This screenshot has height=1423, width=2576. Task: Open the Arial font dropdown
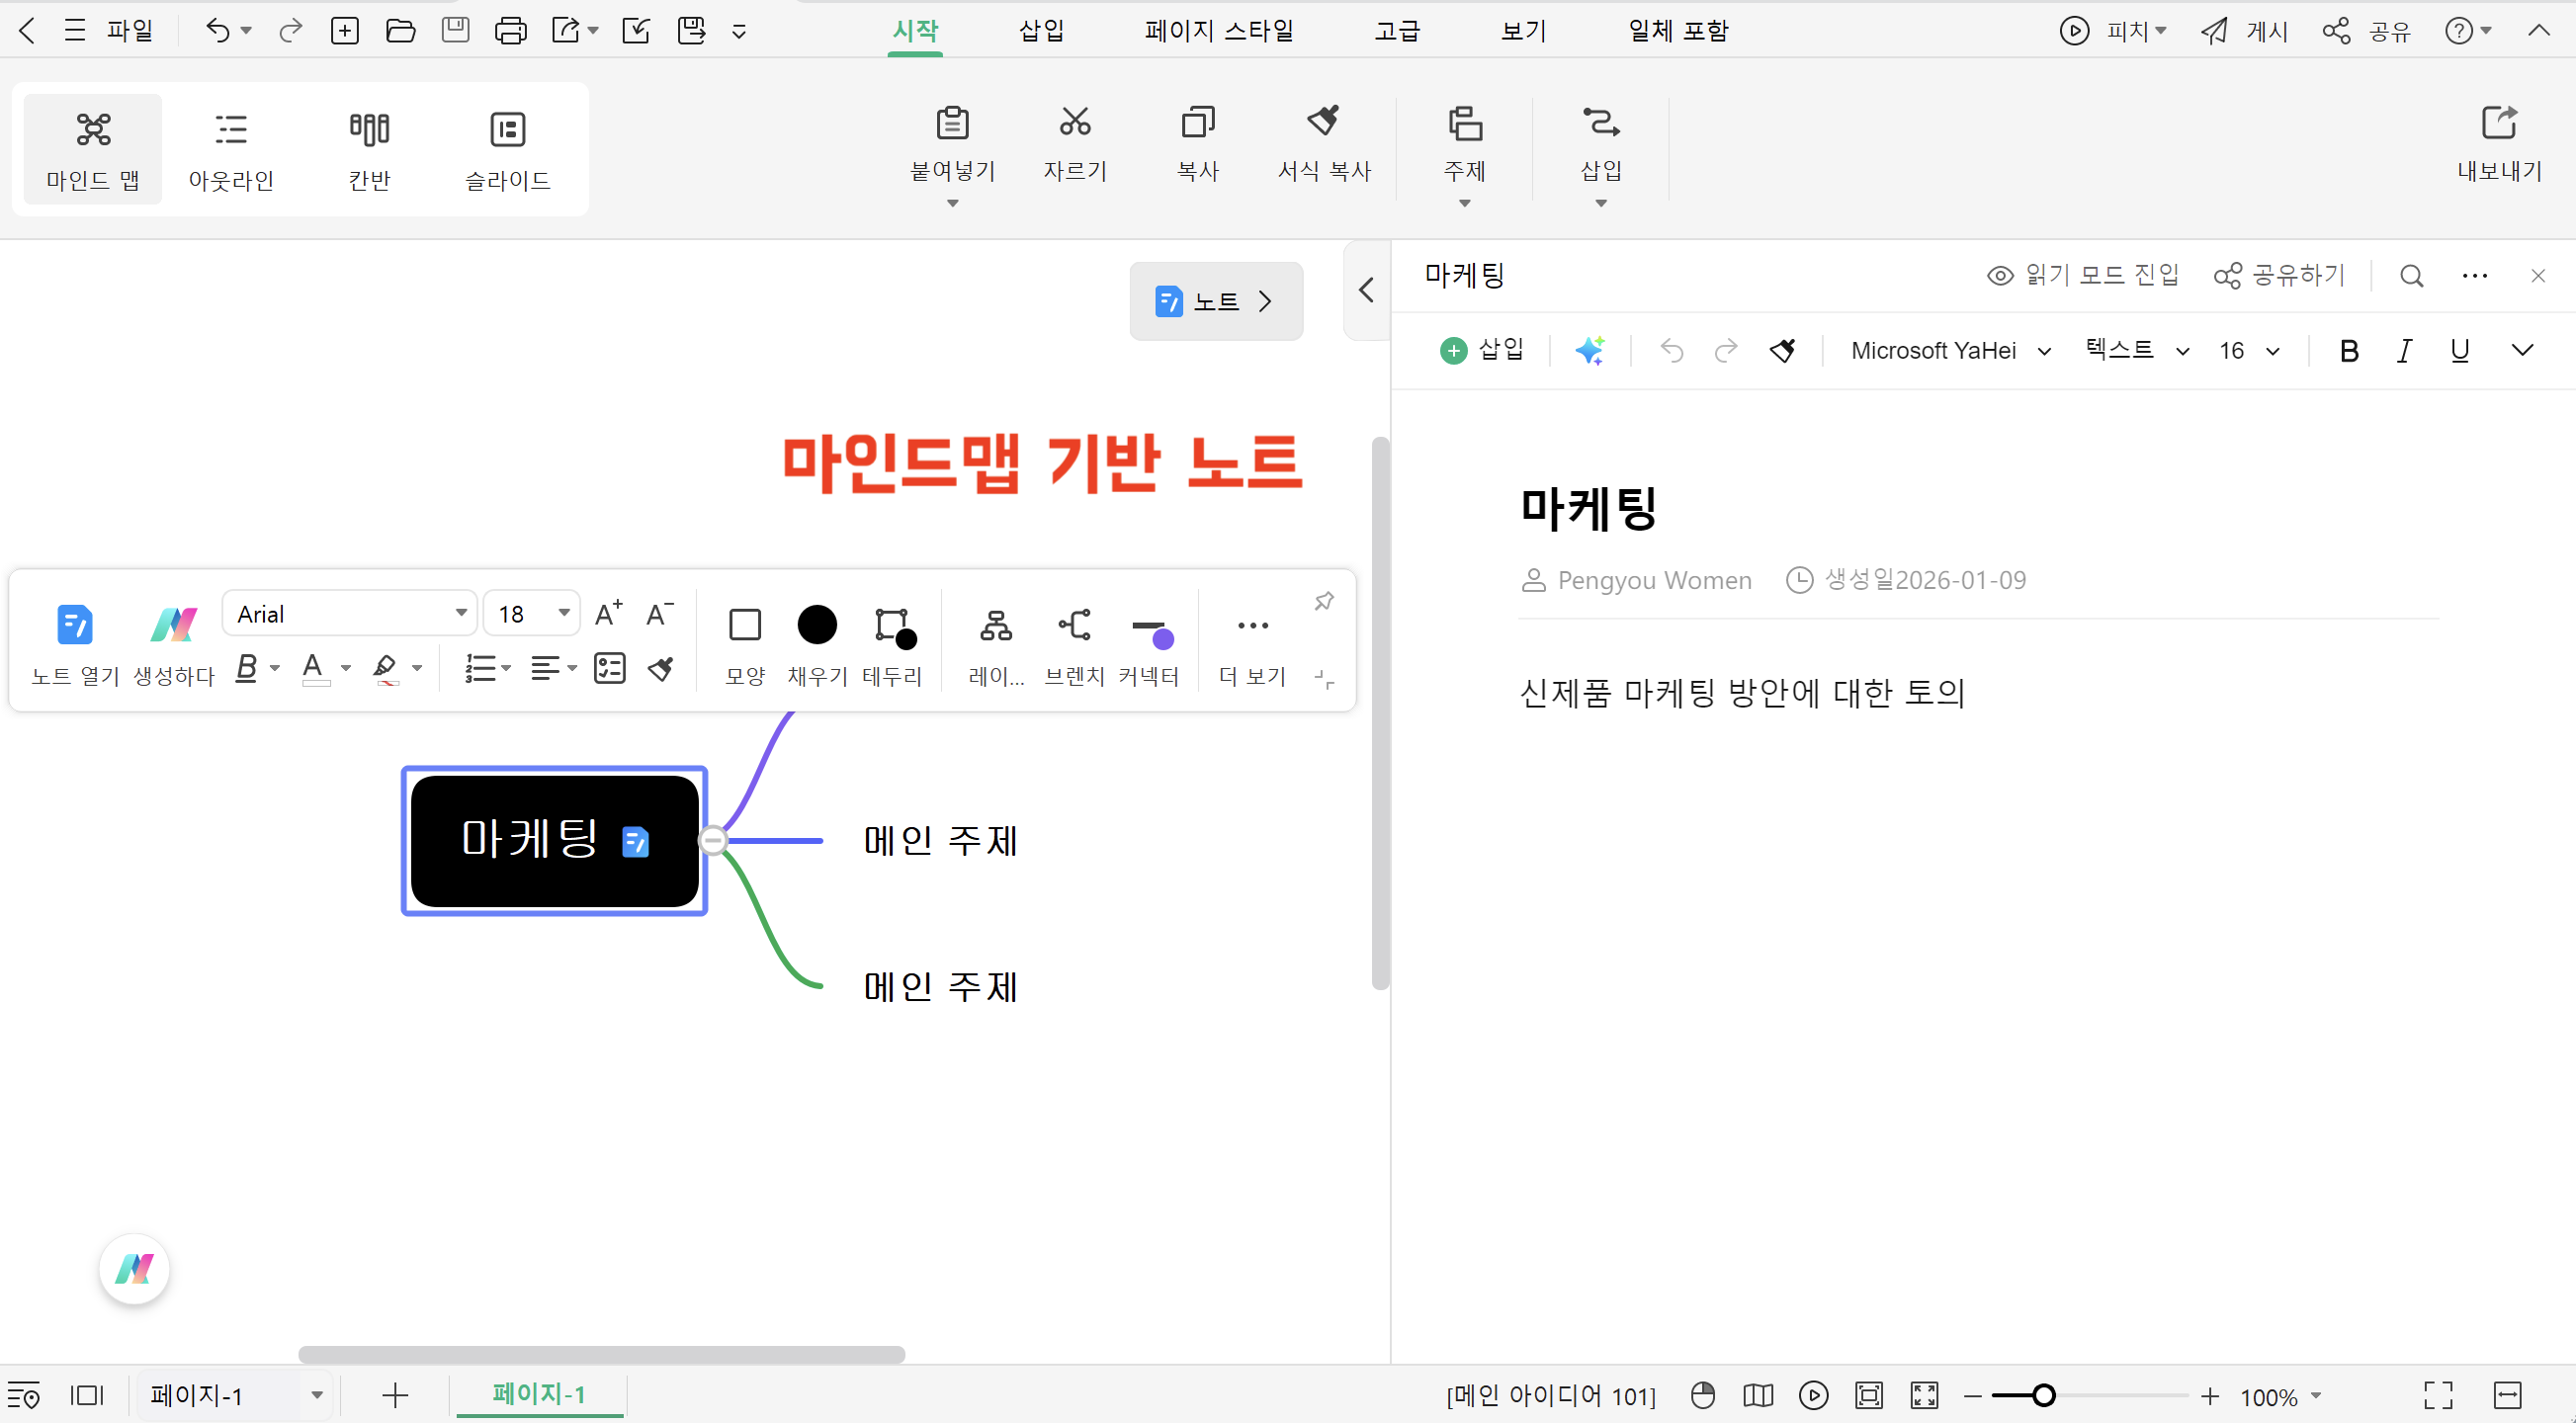click(x=460, y=613)
